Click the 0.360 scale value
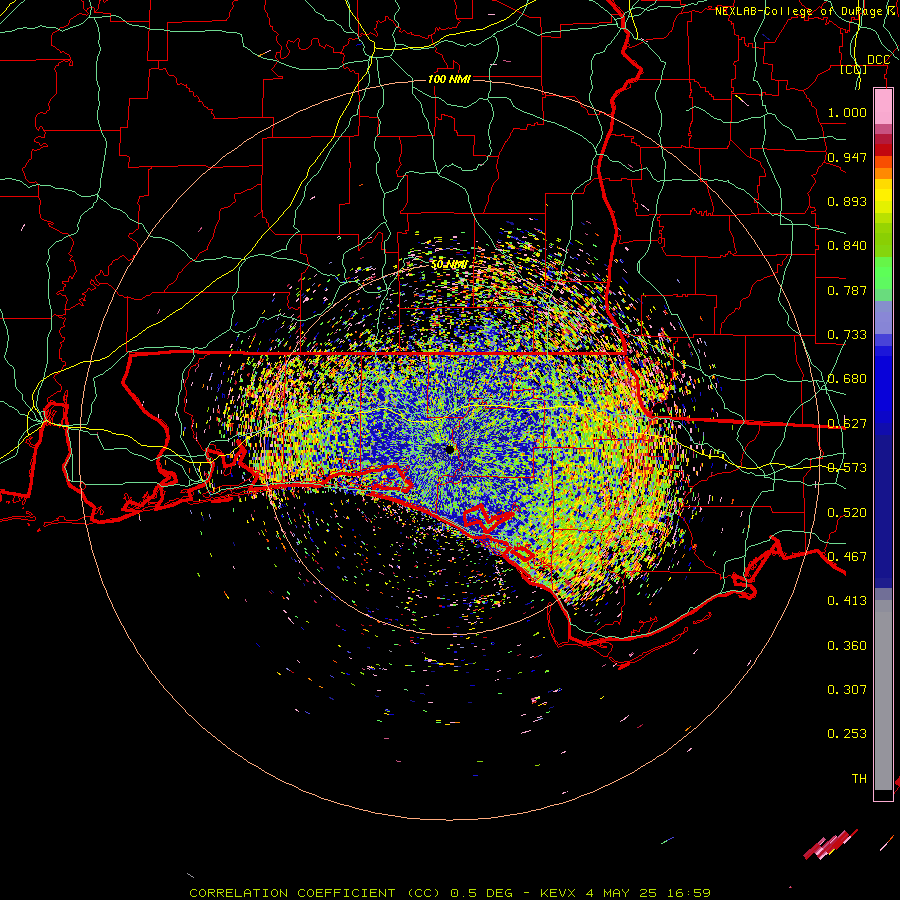 pos(847,646)
